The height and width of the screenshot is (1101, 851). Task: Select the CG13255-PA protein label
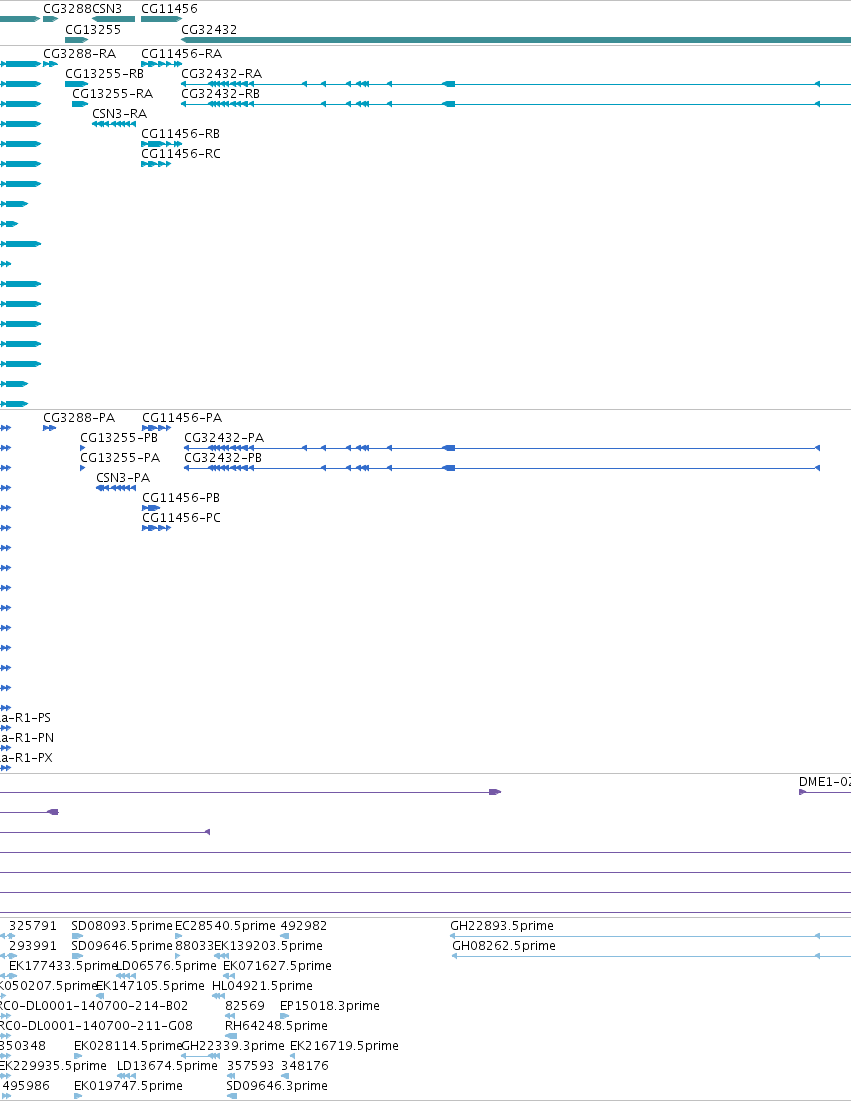(120, 458)
